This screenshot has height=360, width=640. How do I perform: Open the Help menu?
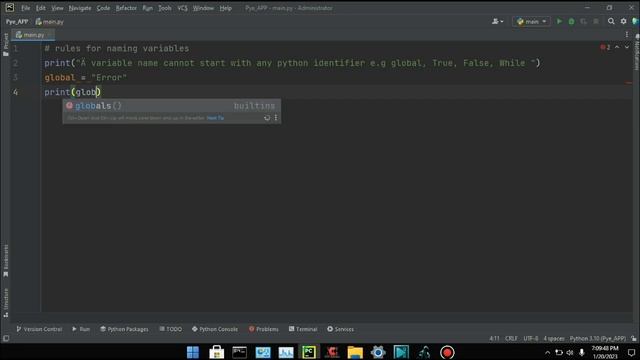tap(225, 8)
